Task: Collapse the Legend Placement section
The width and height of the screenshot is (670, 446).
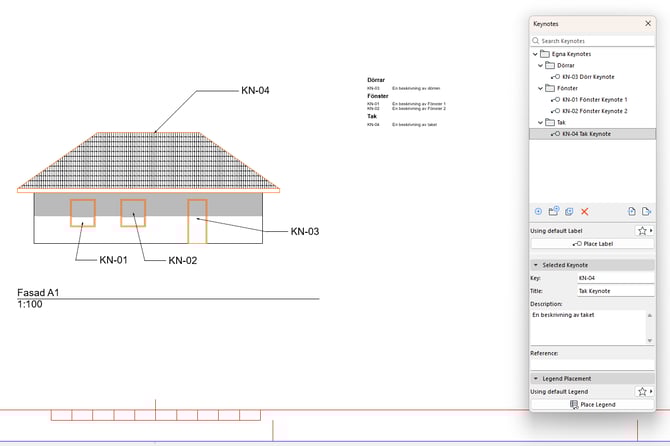Action: pos(535,379)
